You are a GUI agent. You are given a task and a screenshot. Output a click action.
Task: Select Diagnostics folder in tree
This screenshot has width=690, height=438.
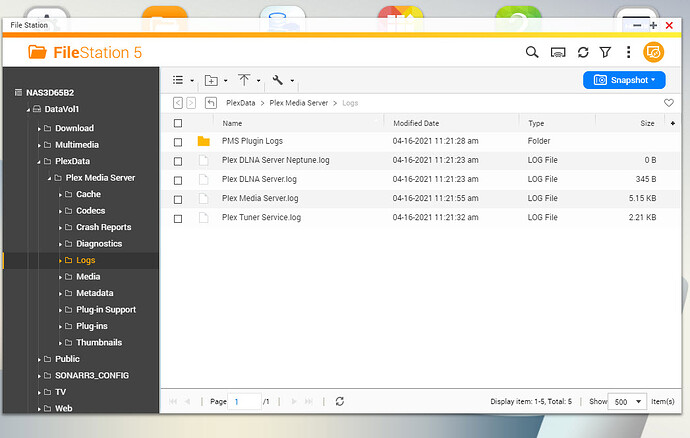[99, 244]
